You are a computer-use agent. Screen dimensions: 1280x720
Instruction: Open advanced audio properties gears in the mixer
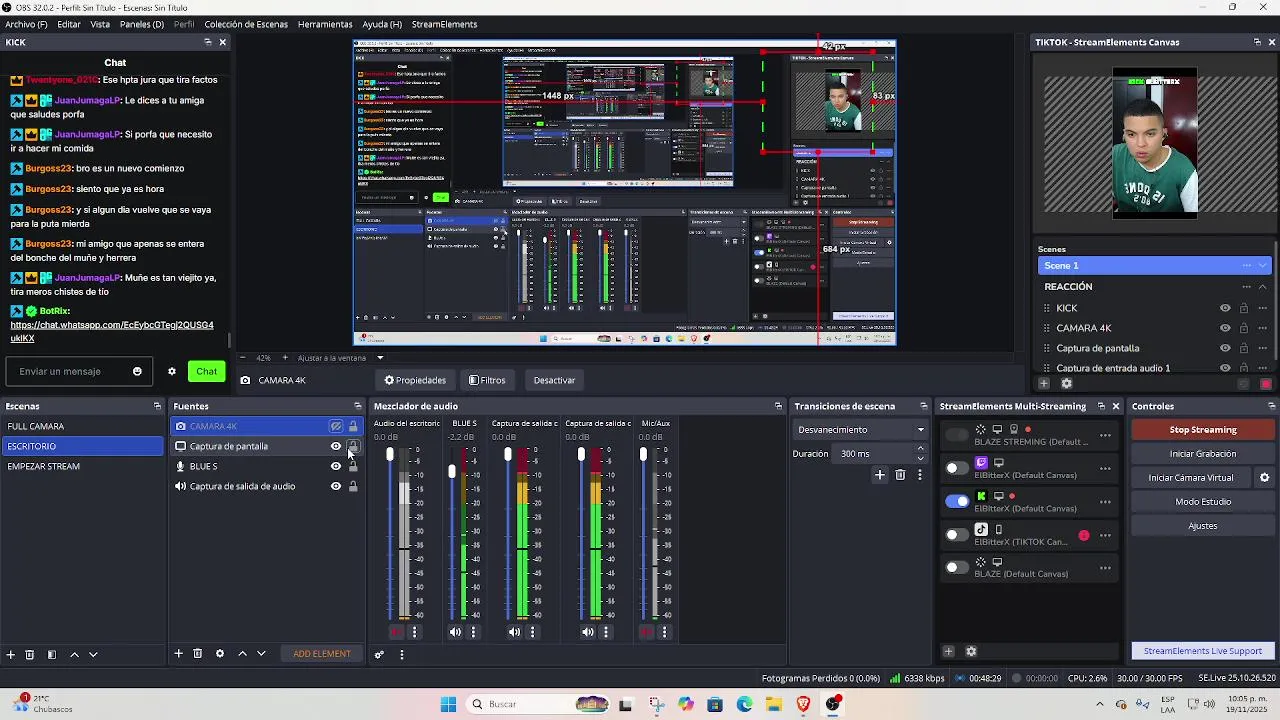pos(379,655)
